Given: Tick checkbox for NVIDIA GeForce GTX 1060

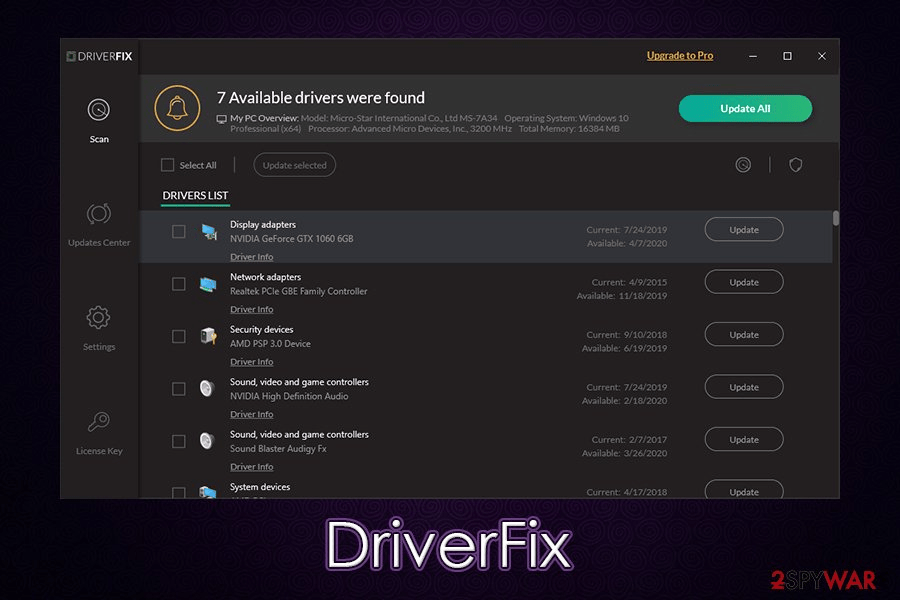Looking at the screenshot, I should 179,232.
